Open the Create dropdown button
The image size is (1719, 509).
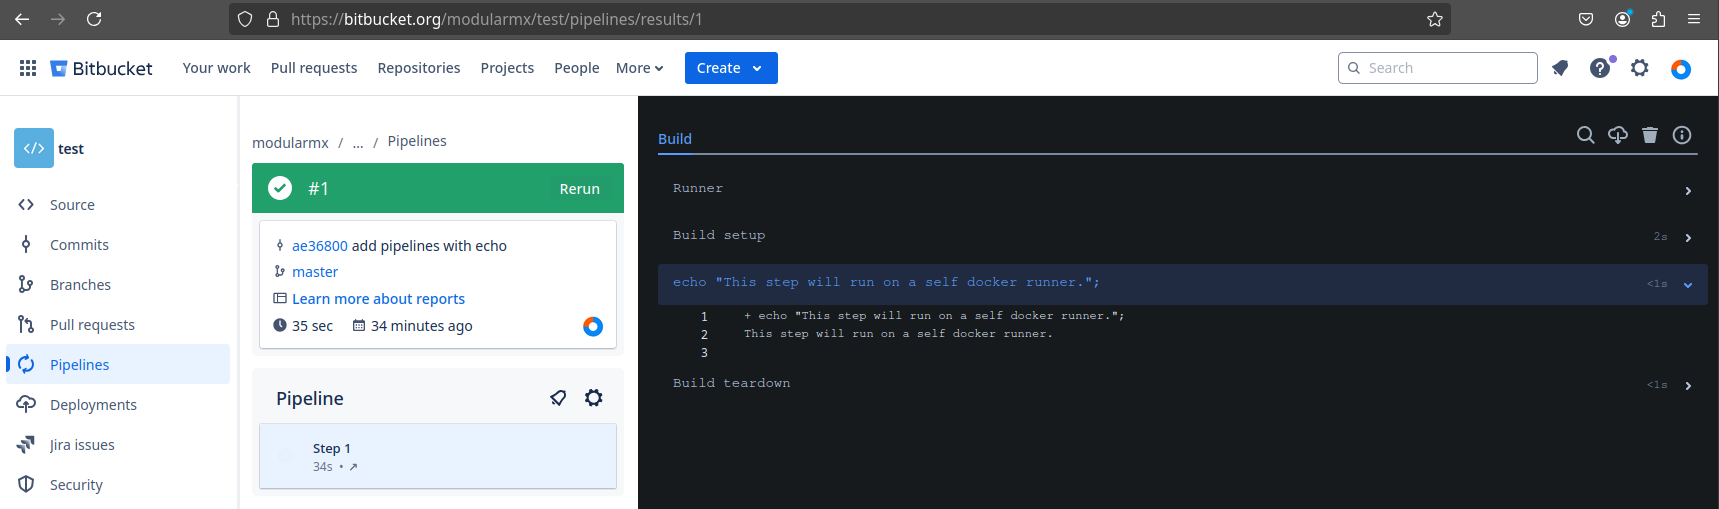pos(730,68)
